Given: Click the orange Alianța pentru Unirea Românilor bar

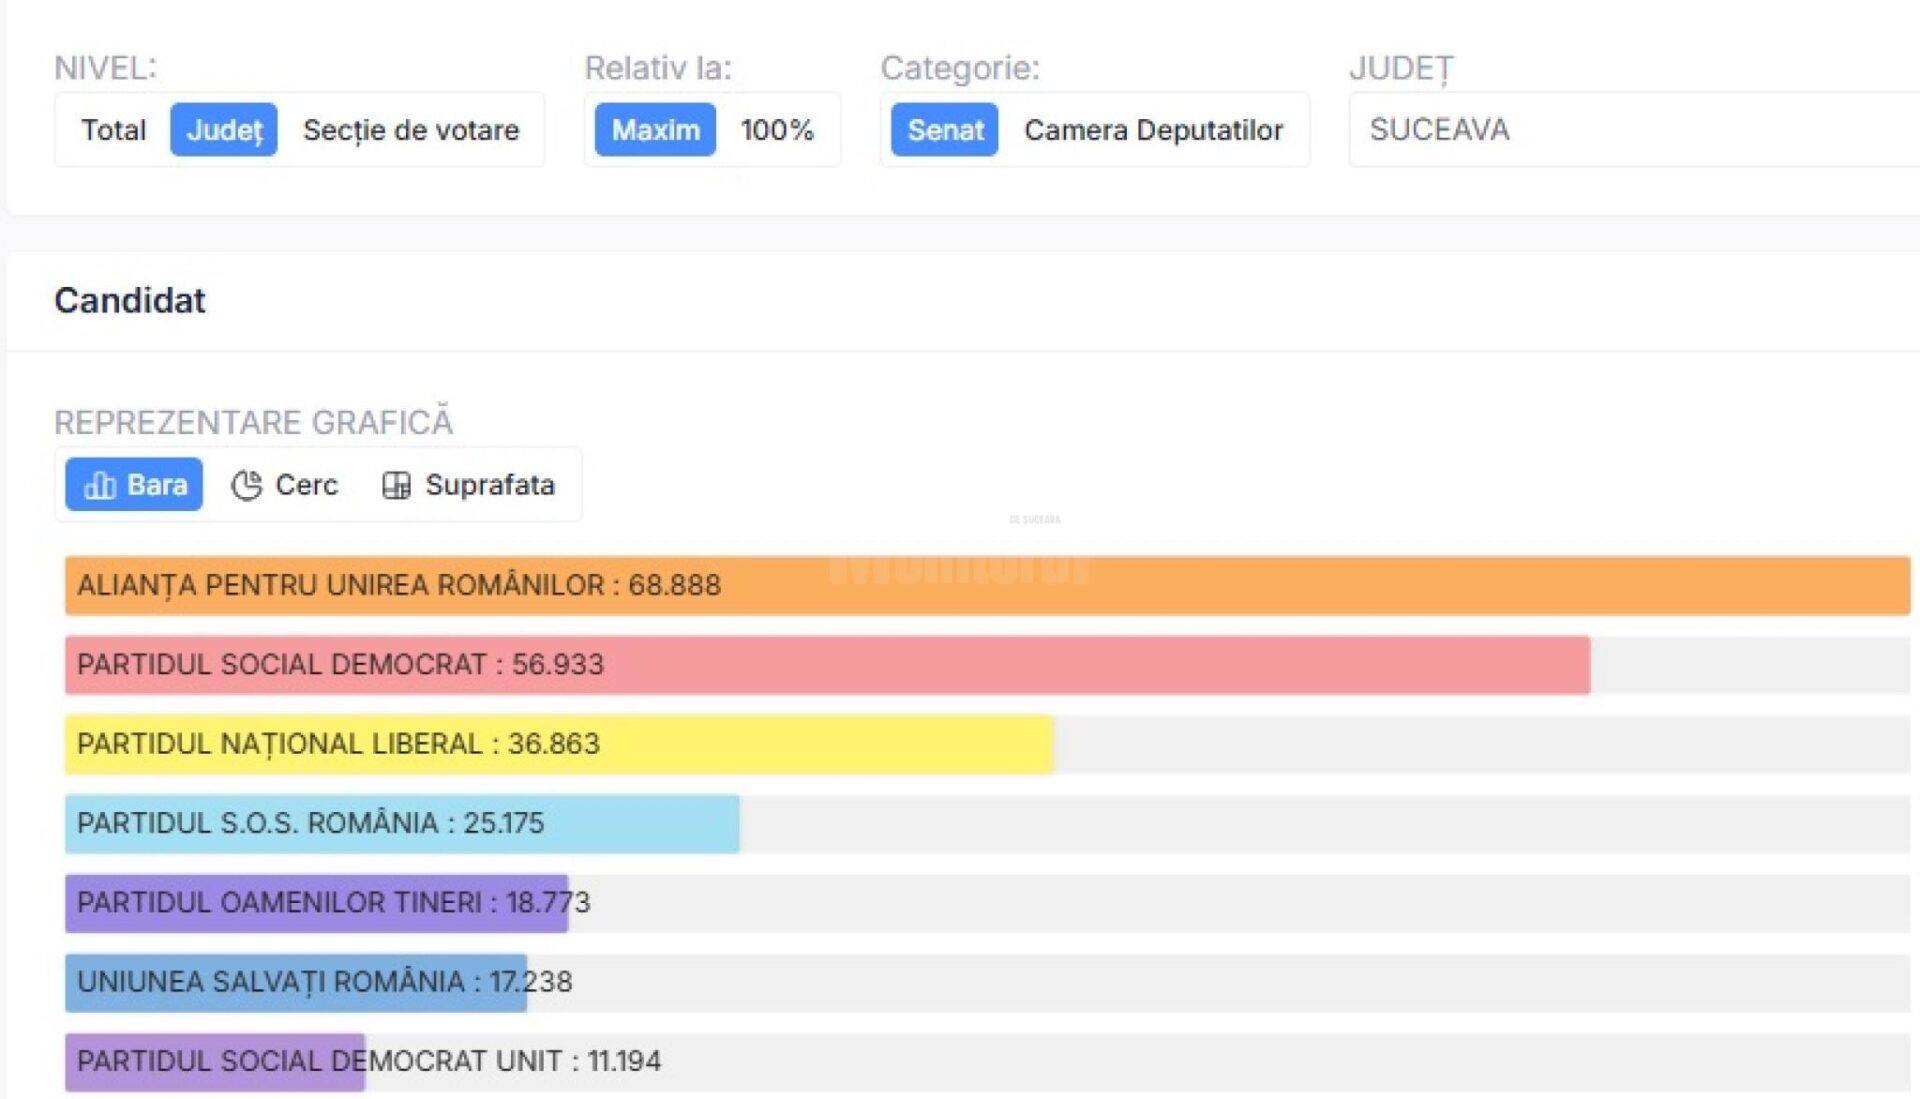Looking at the screenshot, I should pos(987,585).
